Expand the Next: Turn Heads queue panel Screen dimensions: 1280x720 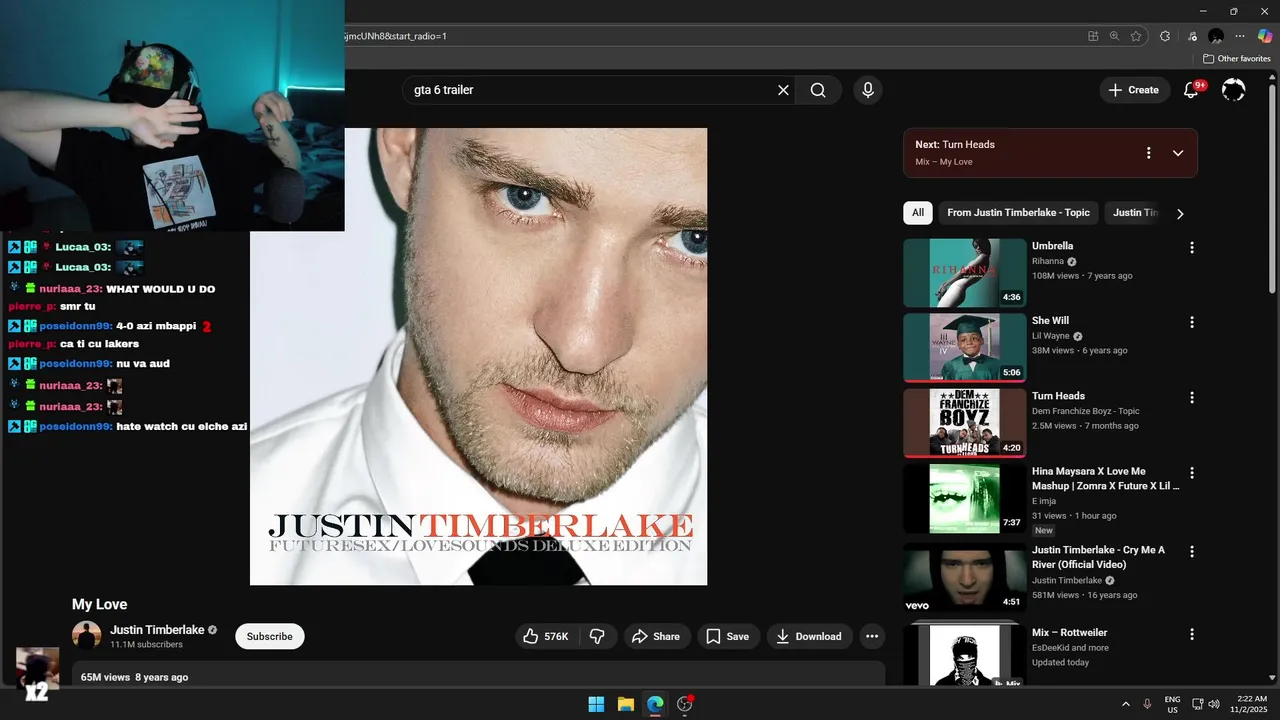(x=1178, y=153)
